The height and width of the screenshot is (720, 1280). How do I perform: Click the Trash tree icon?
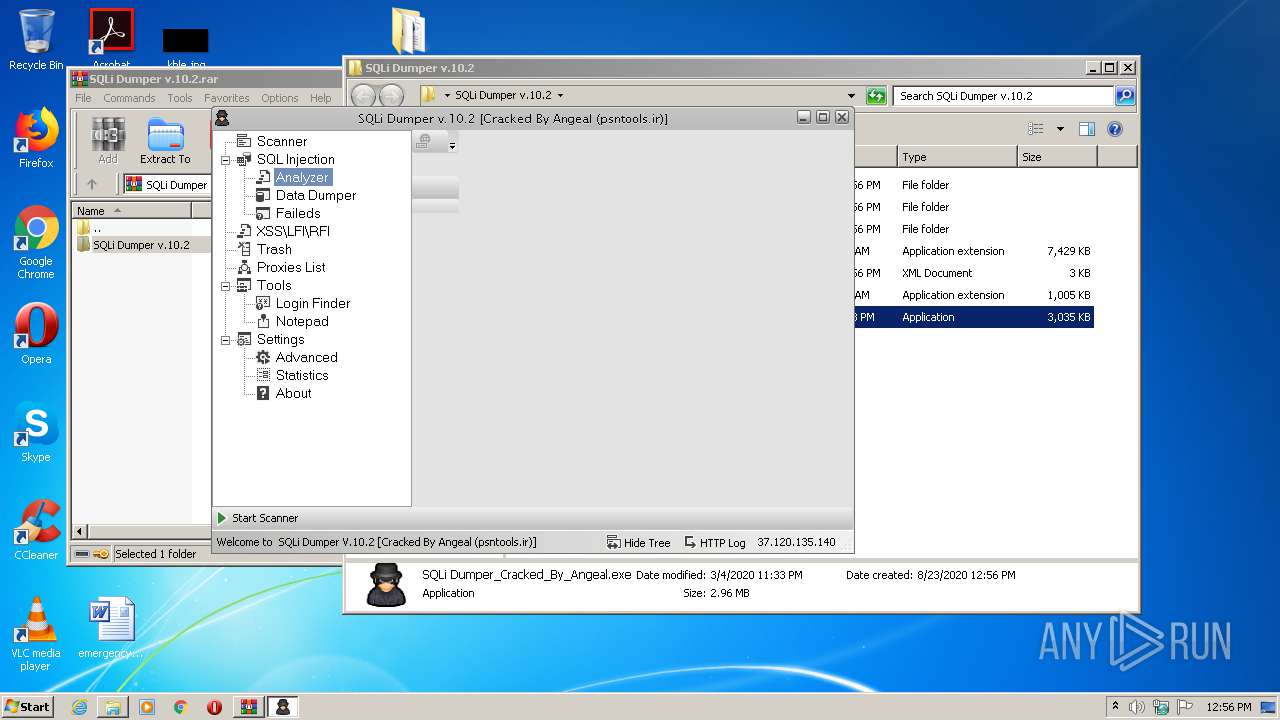click(244, 249)
